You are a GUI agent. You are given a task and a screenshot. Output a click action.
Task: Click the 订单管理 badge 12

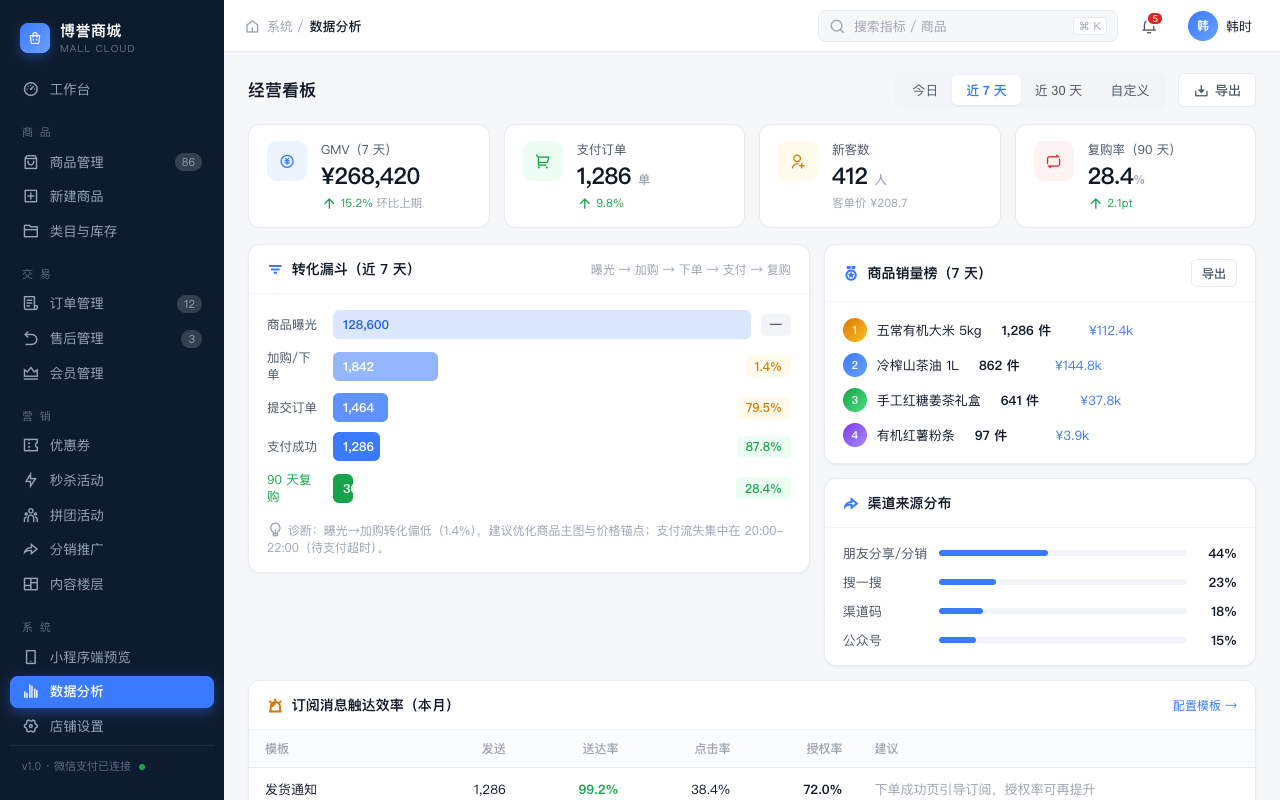(x=189, y=304)
